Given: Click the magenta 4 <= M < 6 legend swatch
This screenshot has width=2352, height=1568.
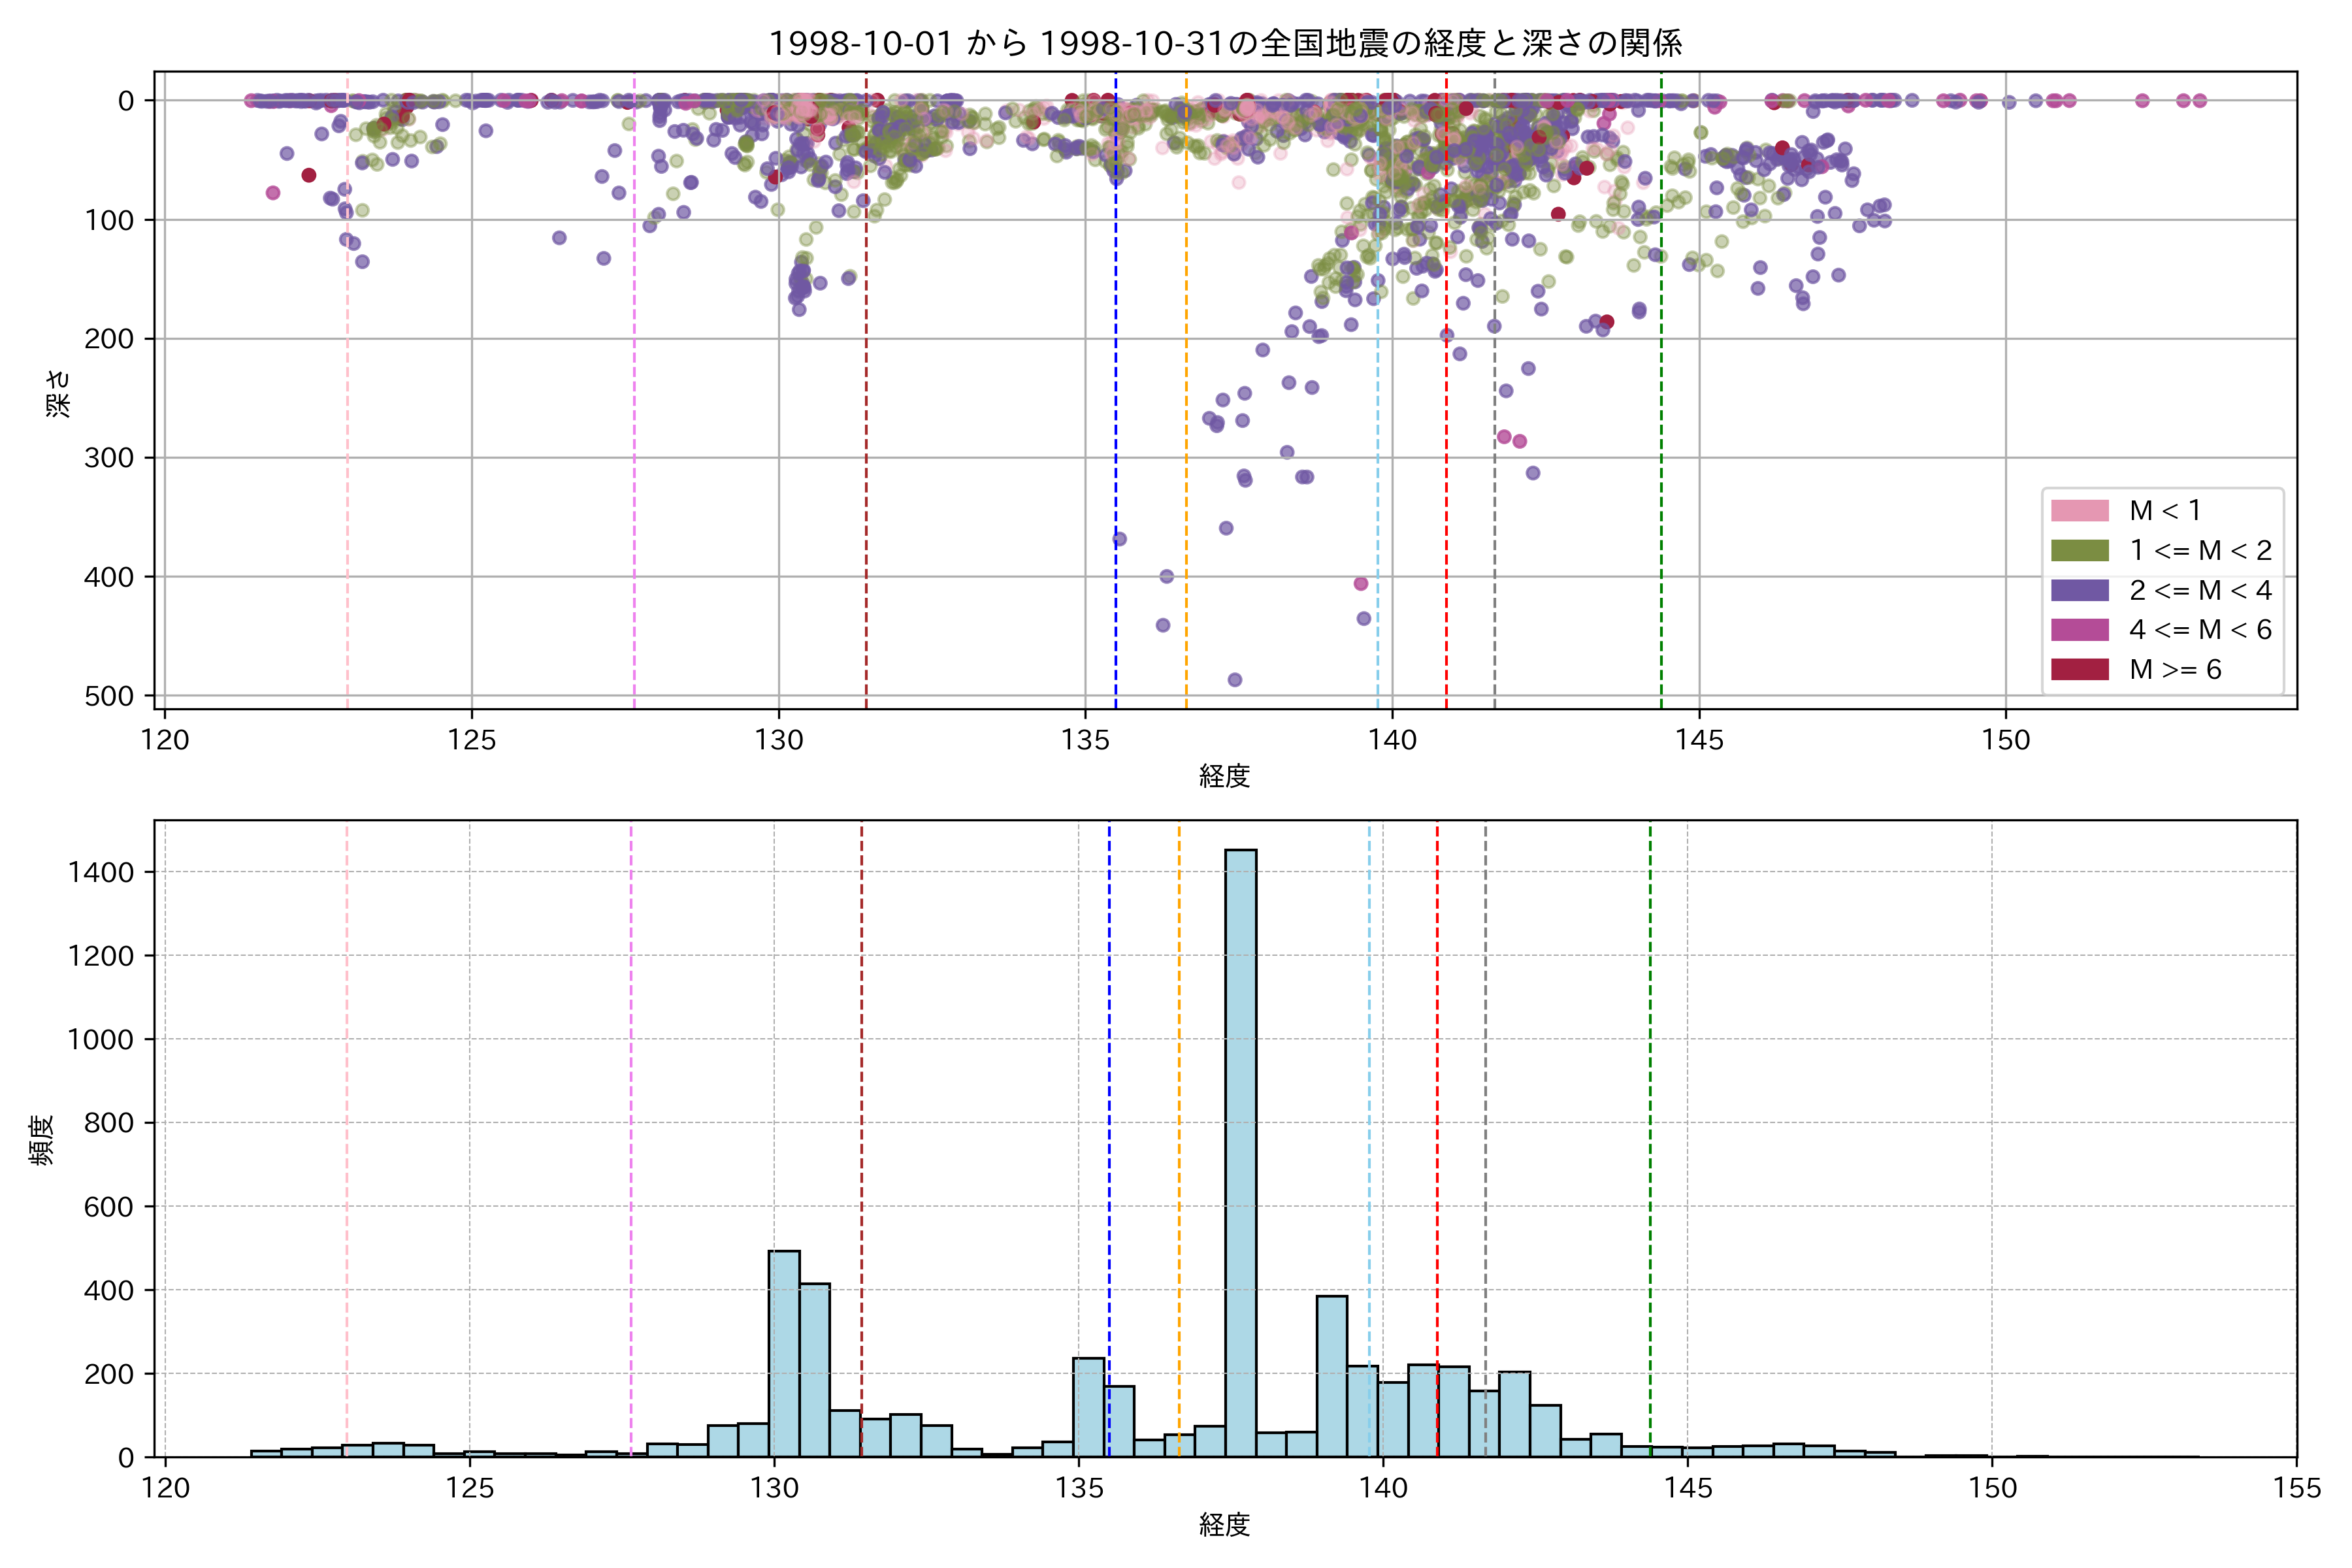Looking at the screenshot, I should pos(2079,630).
